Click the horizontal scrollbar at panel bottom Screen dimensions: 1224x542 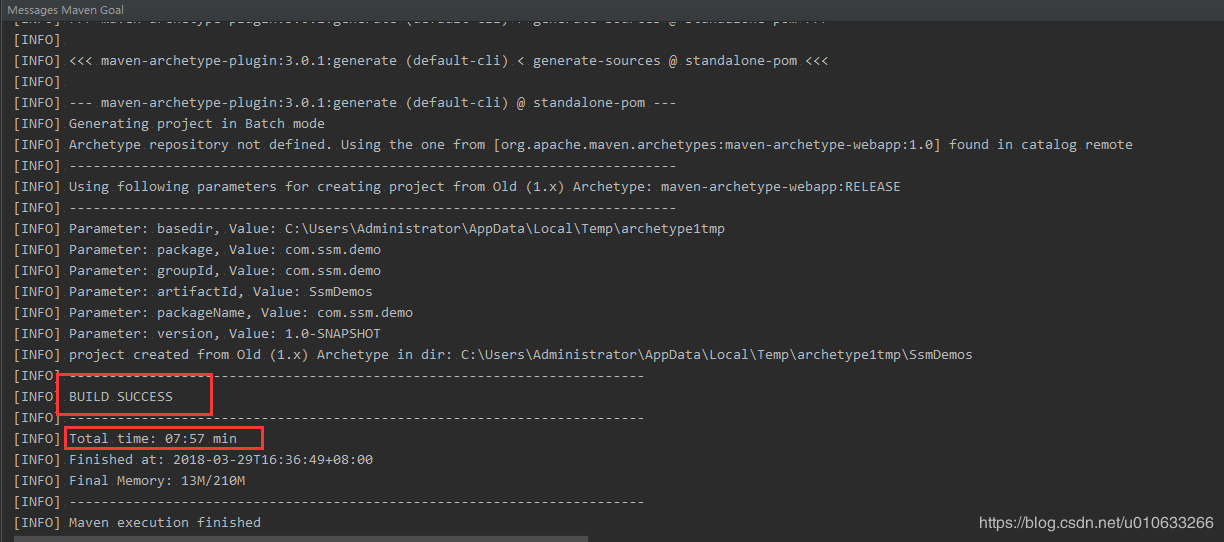[301, 539]
